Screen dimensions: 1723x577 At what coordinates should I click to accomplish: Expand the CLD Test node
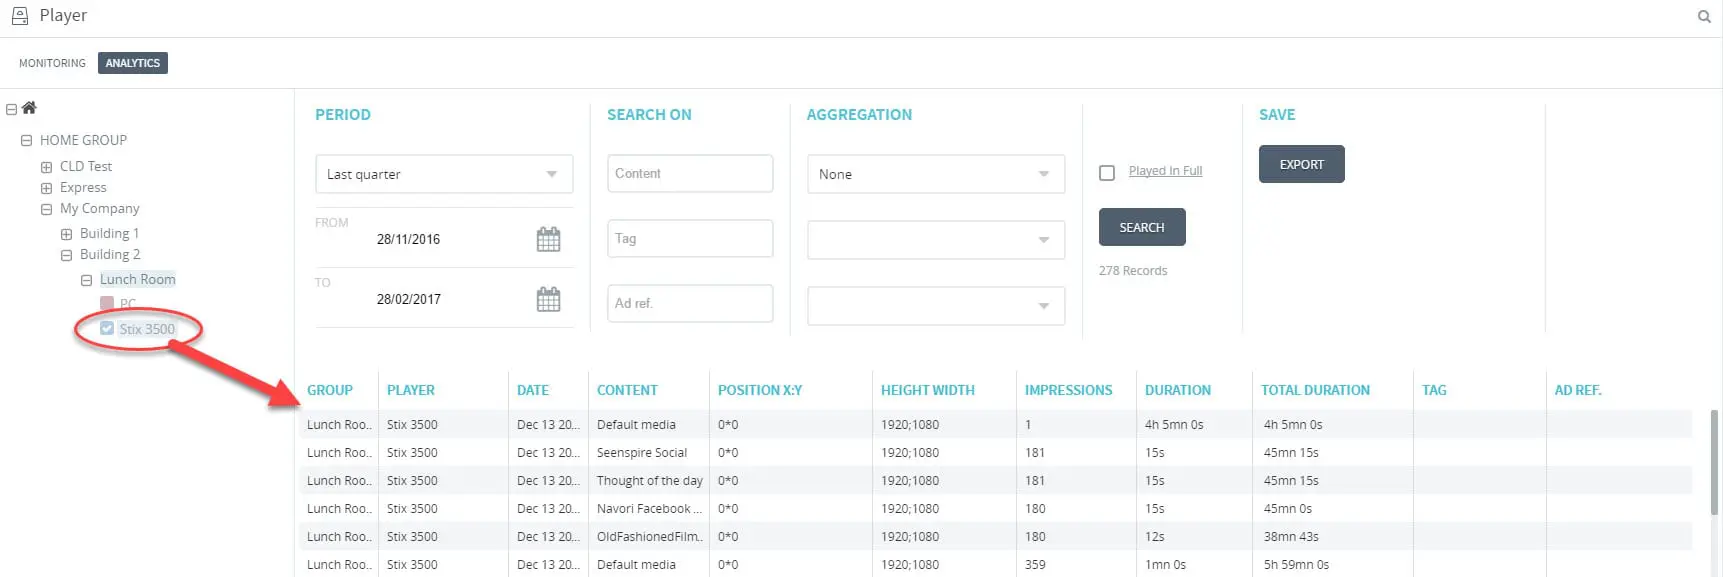pos(46,167)
